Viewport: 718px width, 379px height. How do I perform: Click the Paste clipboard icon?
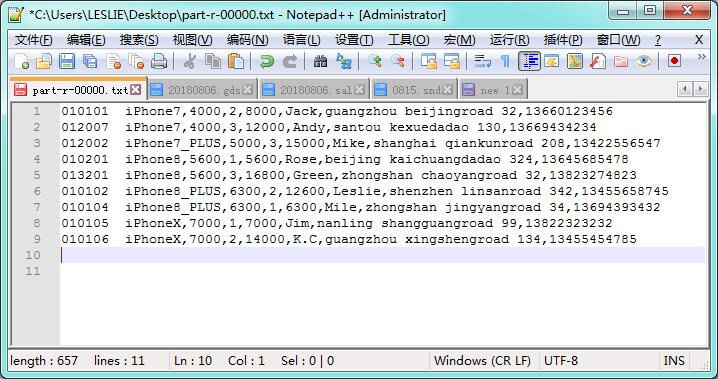236,61
